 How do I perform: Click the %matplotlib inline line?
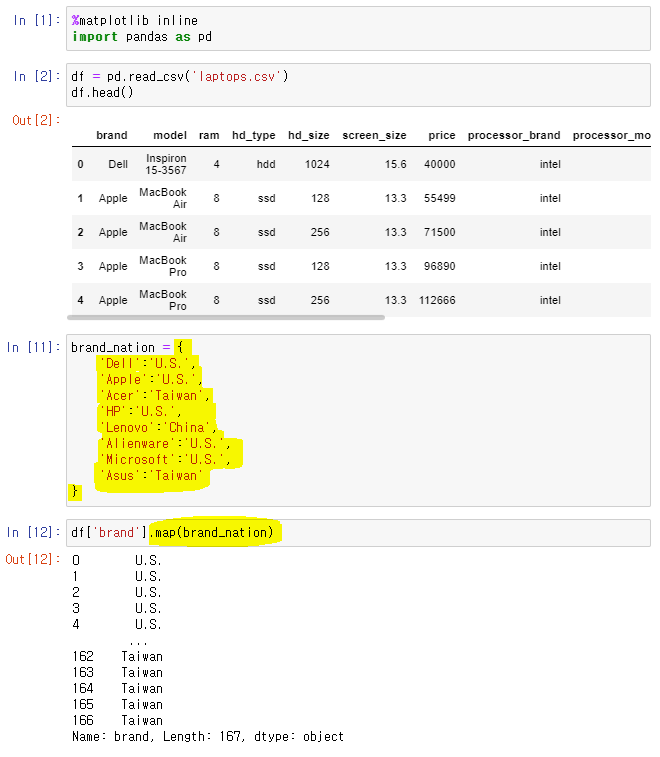point(135,20)
